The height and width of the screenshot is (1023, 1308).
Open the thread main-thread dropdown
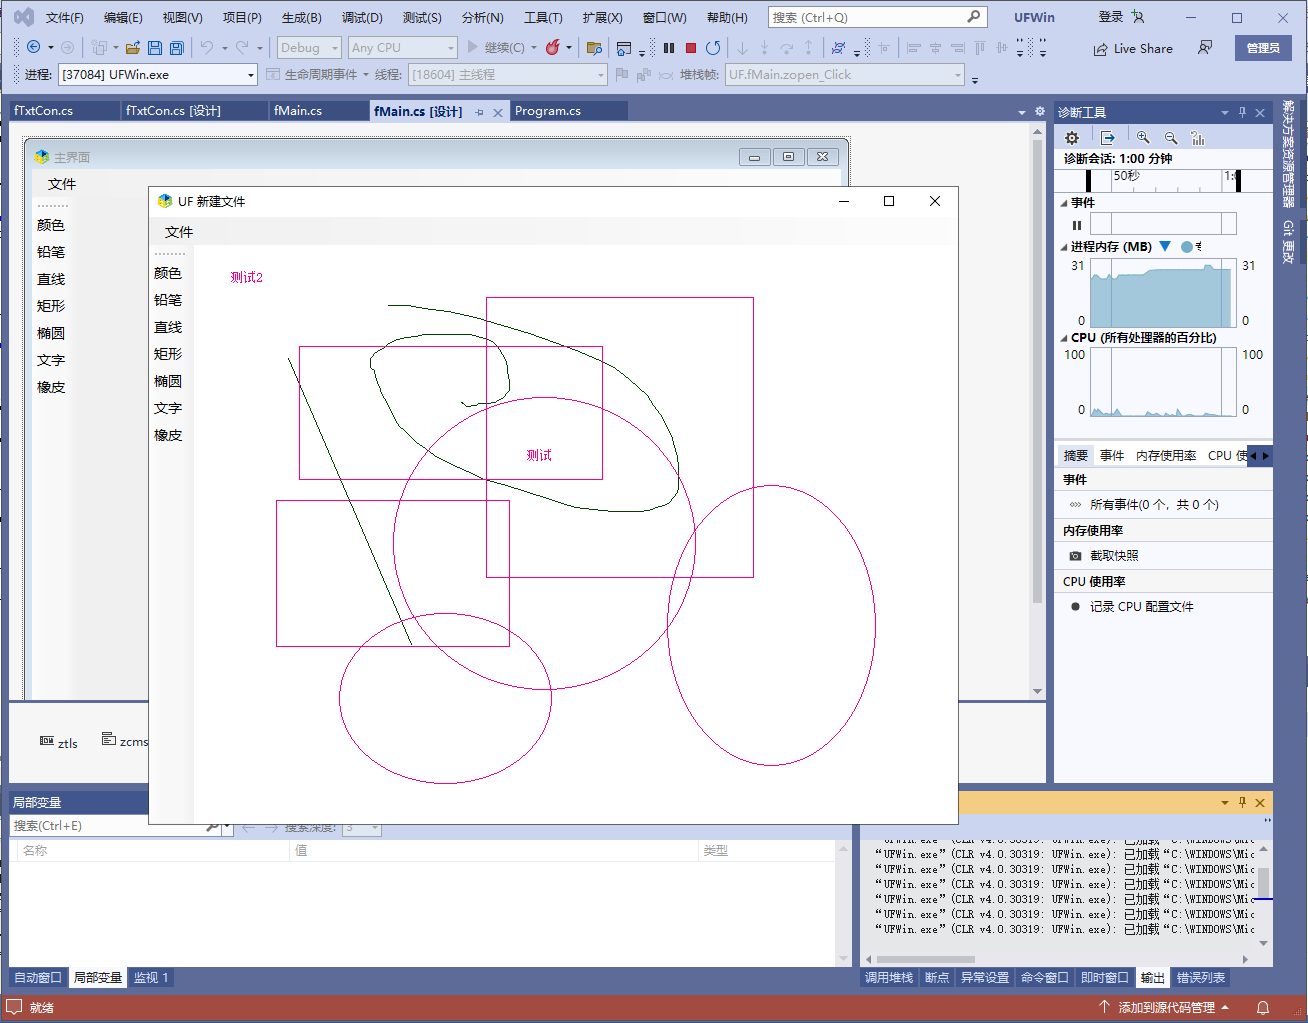pos(507,74)
